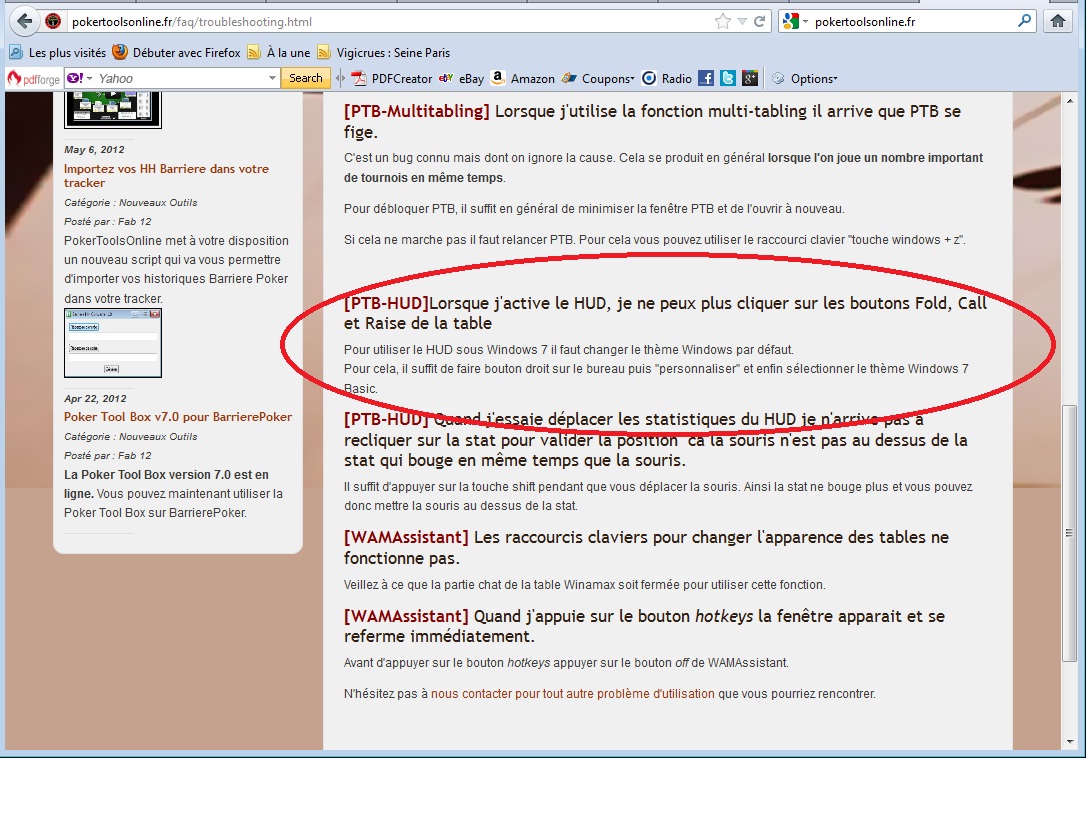Click the poker table thumbnail atop the sidebar
The width and height of the screenshot is (1089, 830).
pyautogui.click(x=113, y=110)
